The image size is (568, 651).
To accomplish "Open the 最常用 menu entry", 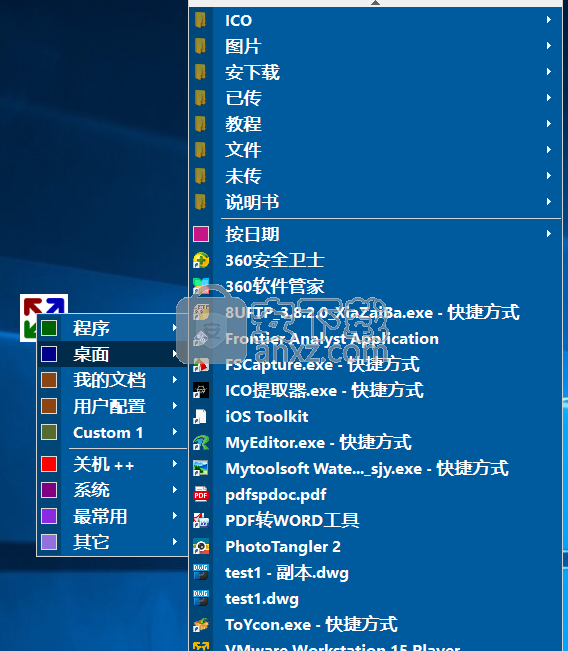I will coord(113,516).
